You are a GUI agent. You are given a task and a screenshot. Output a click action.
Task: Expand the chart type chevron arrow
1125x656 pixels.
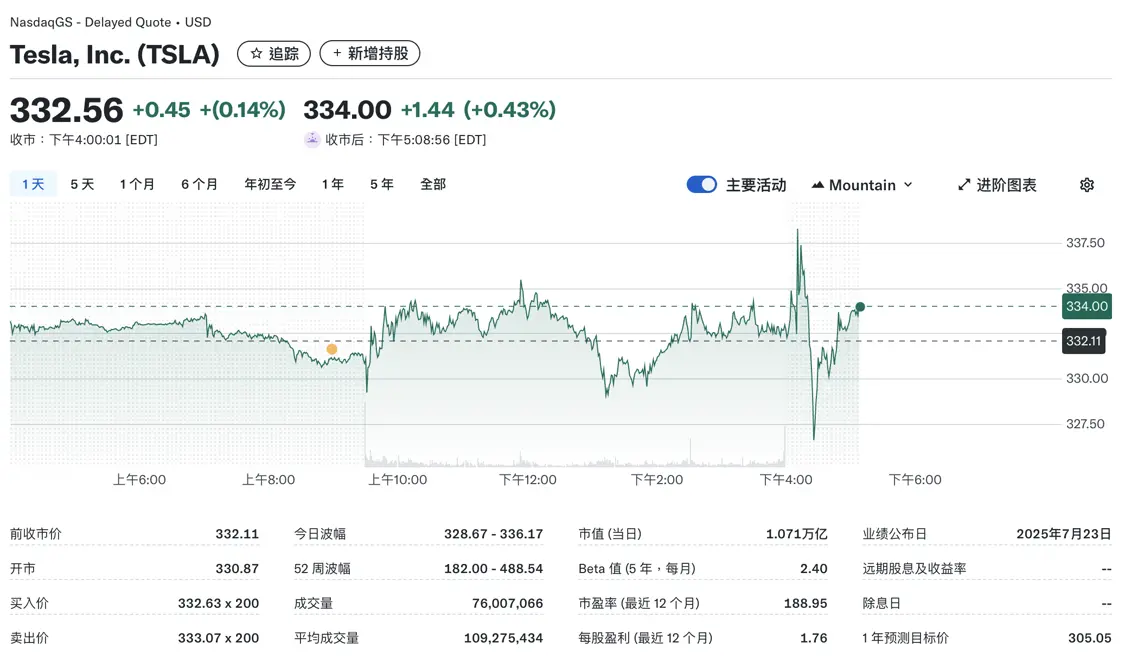(x=907, y=184)
